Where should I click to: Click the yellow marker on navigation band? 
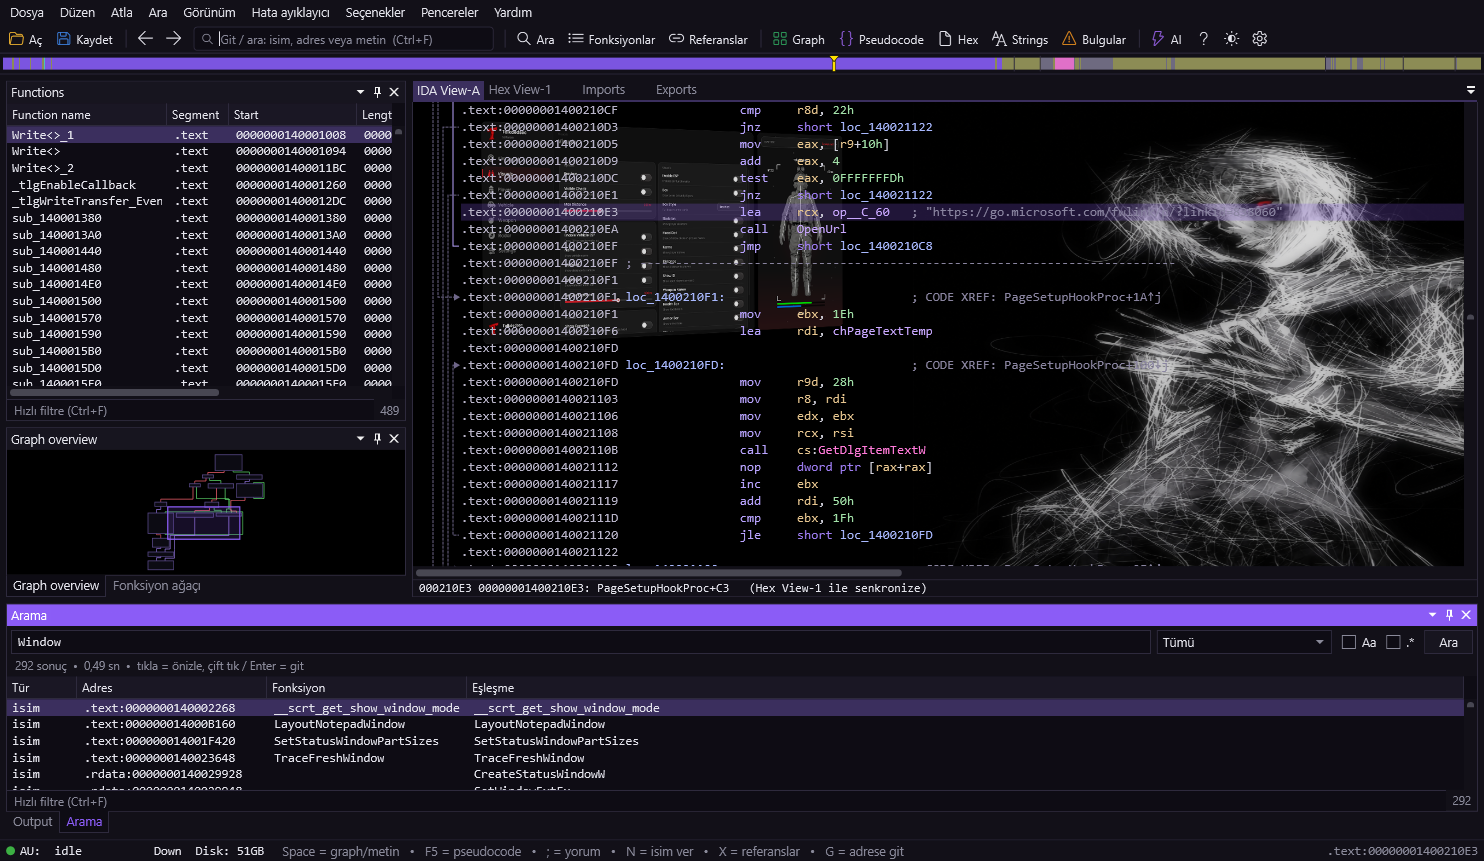click(x=833, y=63)
